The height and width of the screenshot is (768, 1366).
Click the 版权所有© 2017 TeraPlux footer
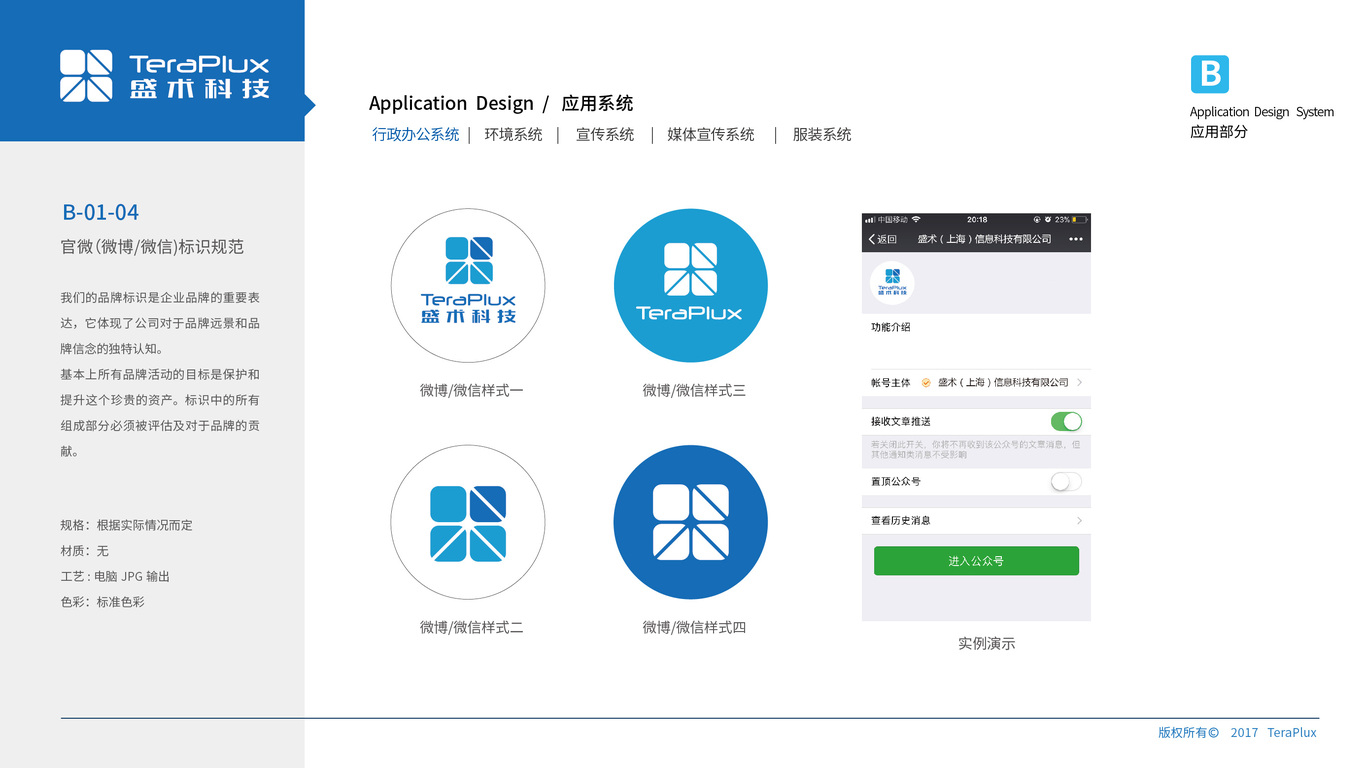1238,733
